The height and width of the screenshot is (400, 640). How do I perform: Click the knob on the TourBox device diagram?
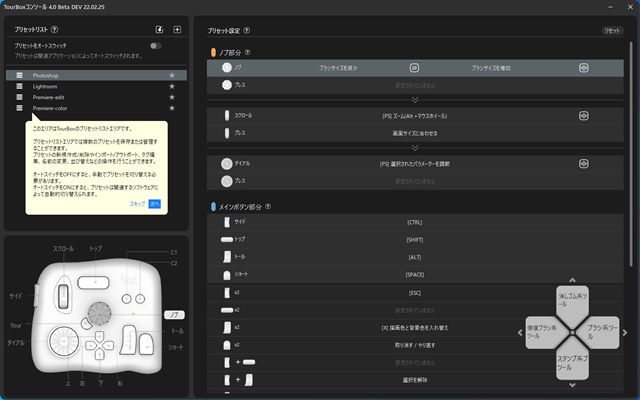[100, 313]
